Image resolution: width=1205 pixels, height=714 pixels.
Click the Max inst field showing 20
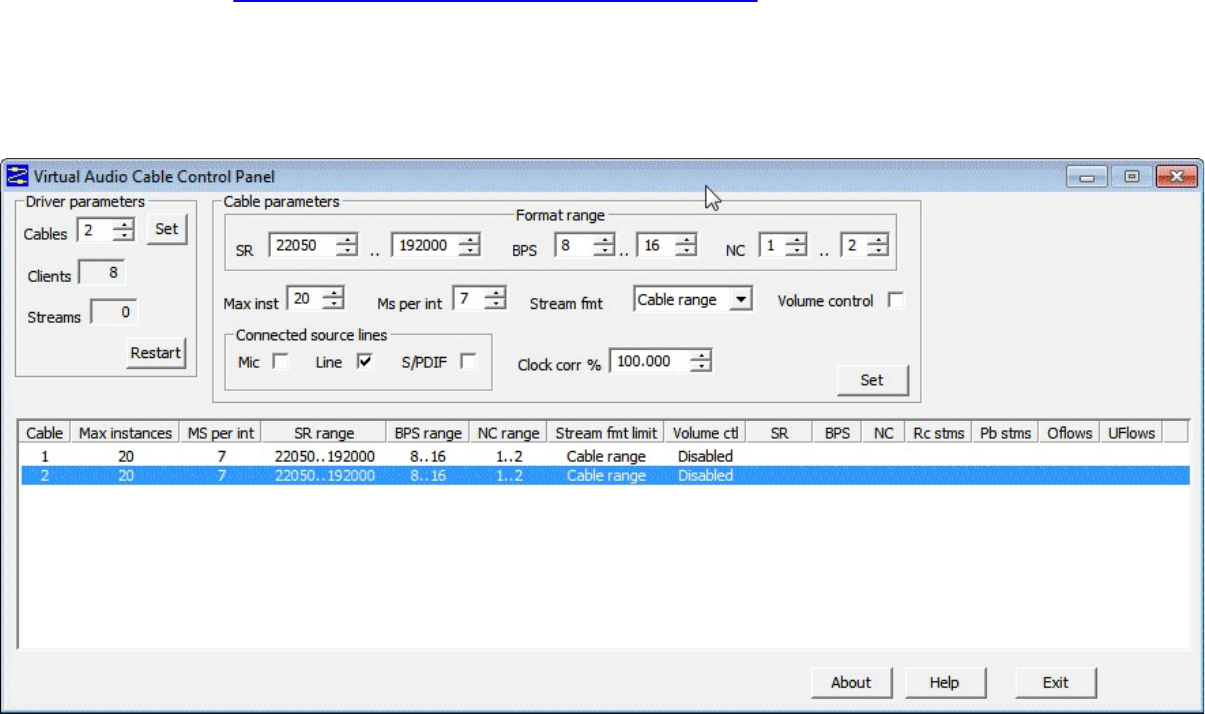click(305, 298)
